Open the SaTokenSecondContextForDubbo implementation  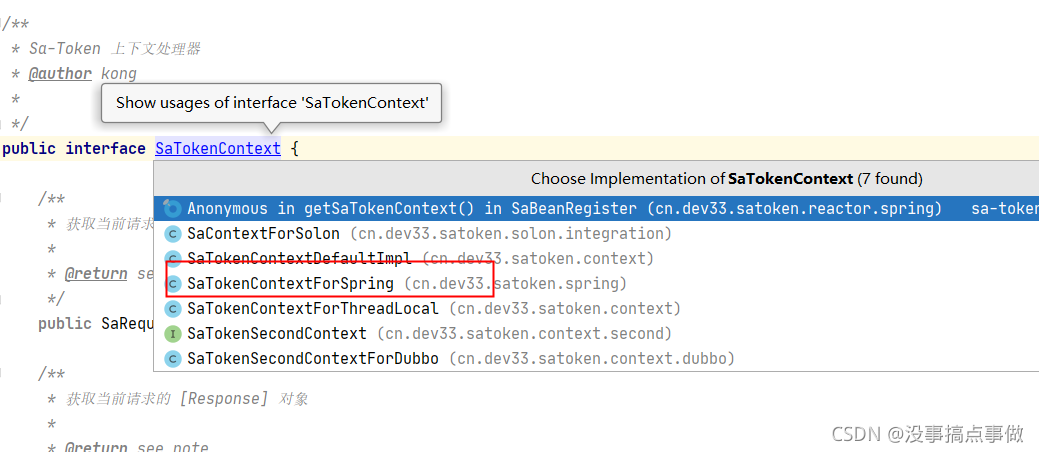[x=596, y=359]
